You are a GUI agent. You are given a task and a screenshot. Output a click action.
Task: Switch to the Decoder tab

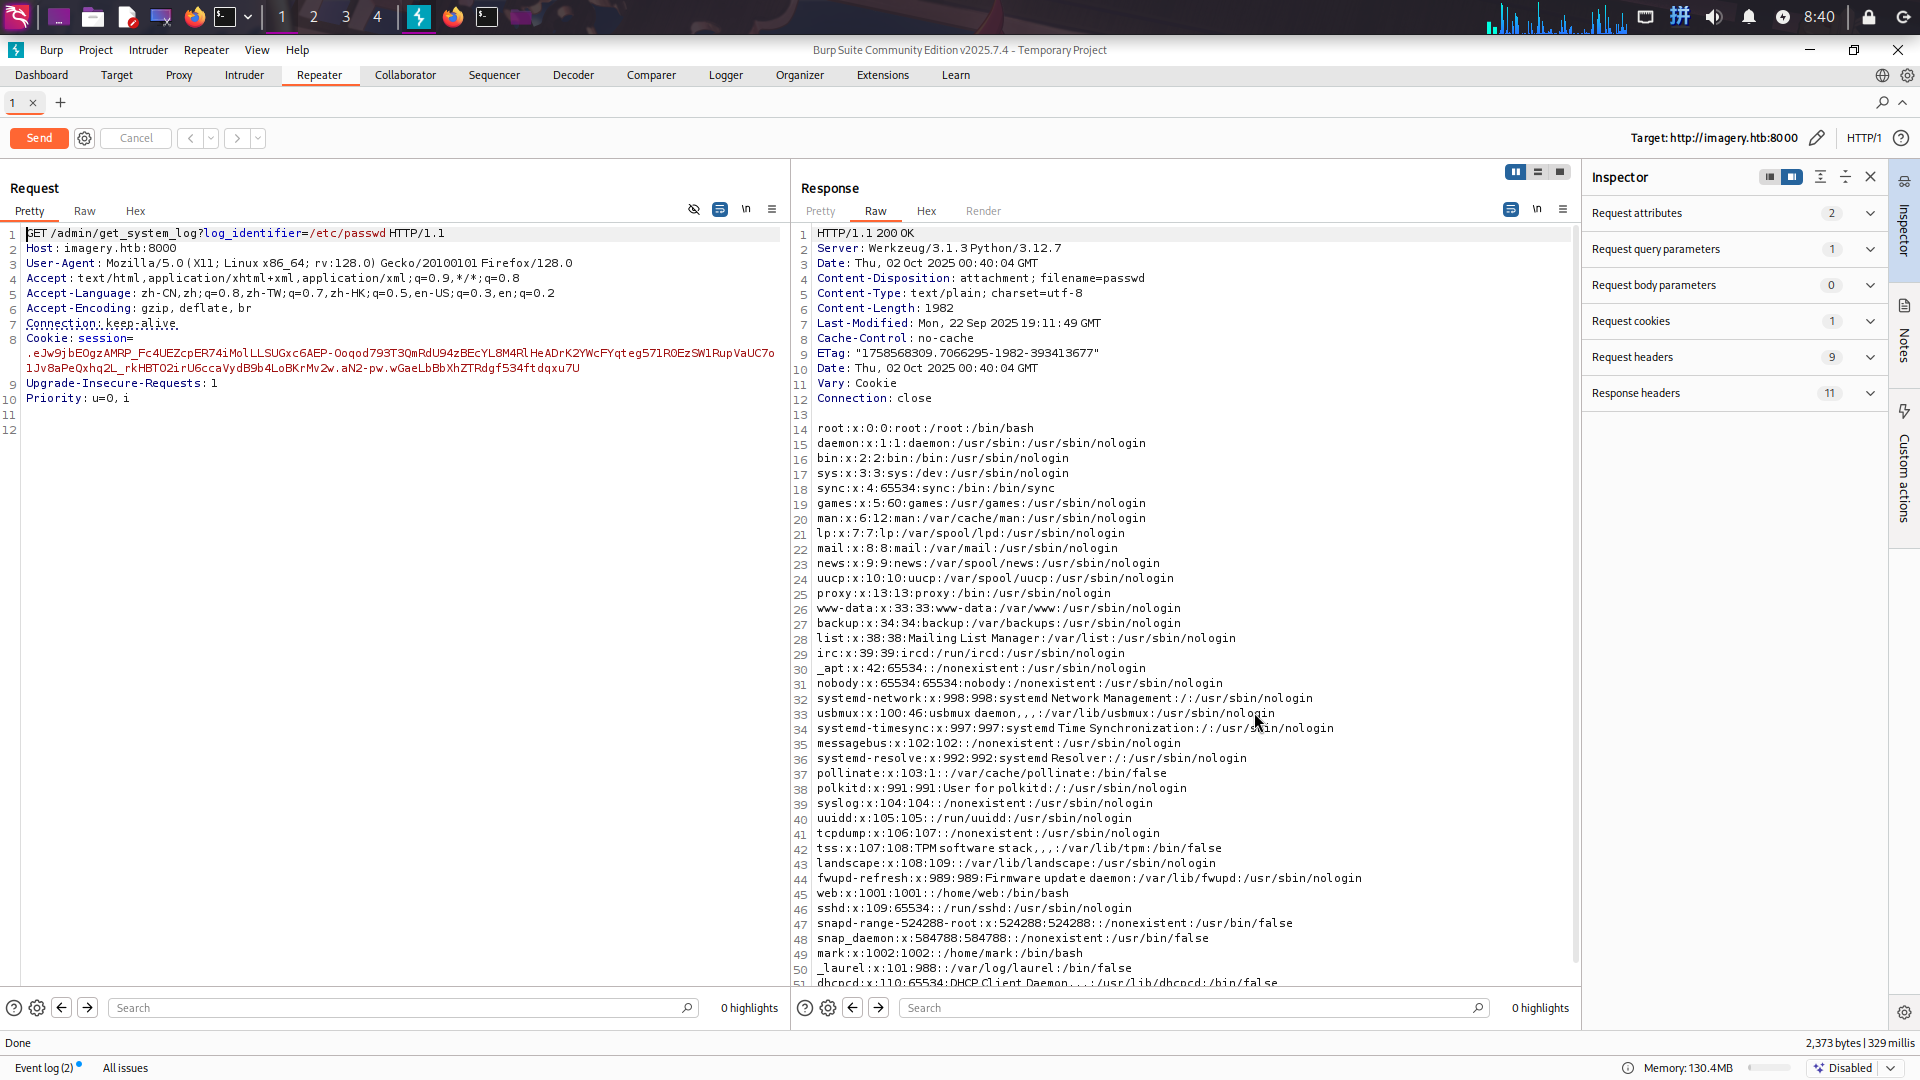[573, 75]
